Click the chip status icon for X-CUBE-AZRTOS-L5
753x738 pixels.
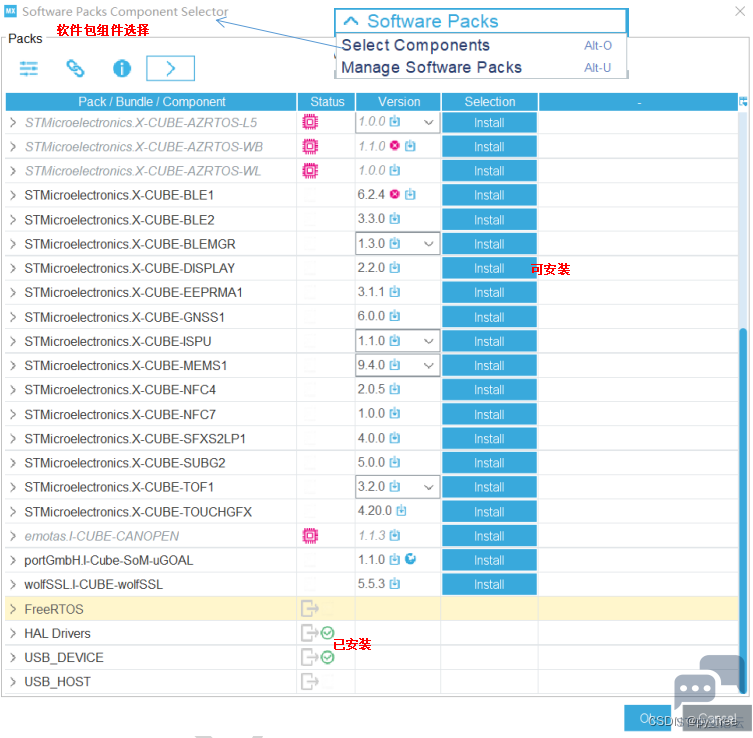310,122
